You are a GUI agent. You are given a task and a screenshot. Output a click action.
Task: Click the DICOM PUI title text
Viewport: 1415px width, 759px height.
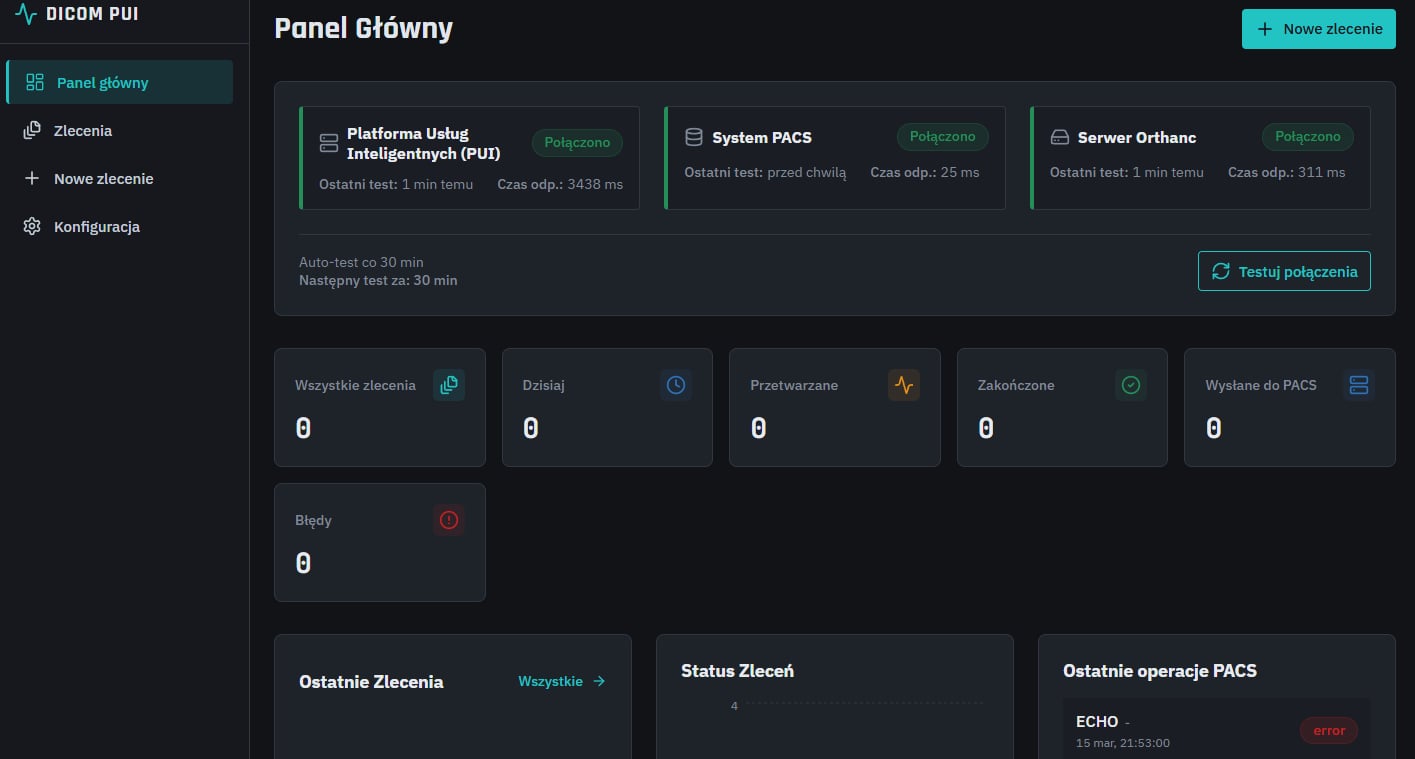tap(92, 14)
